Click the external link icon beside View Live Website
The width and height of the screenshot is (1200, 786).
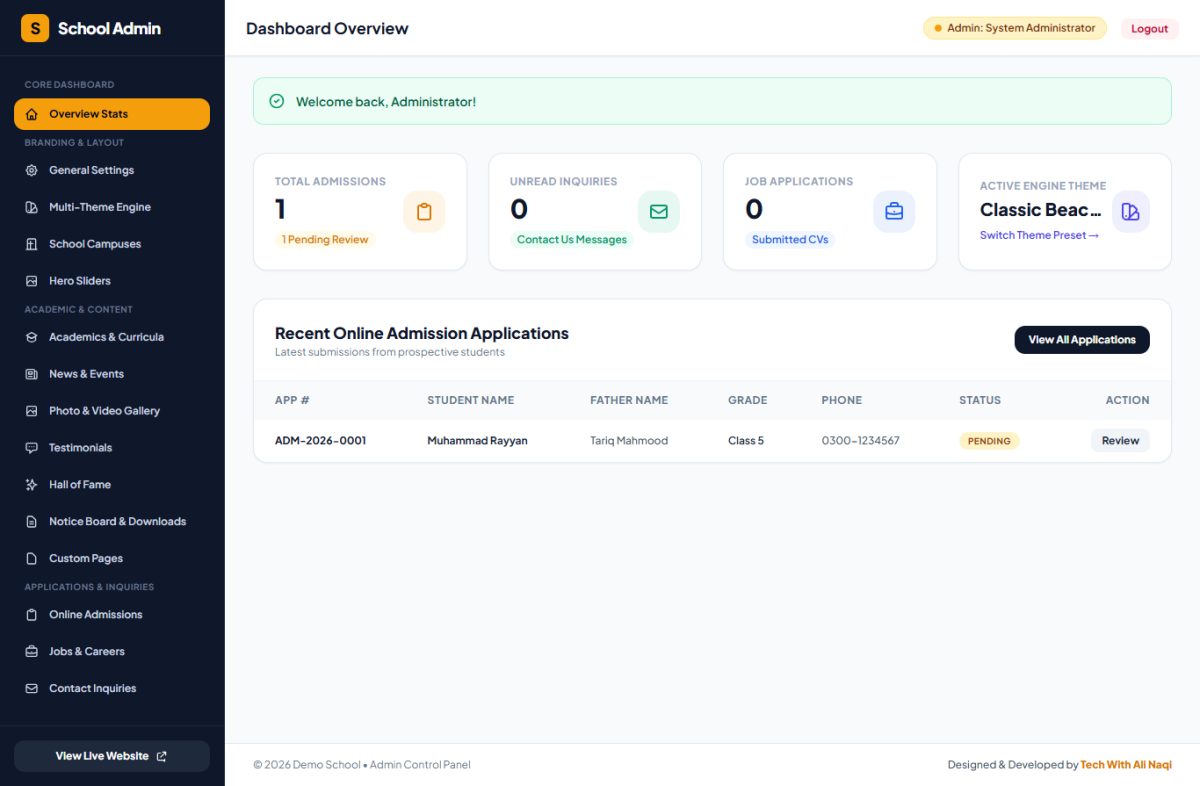162,756
